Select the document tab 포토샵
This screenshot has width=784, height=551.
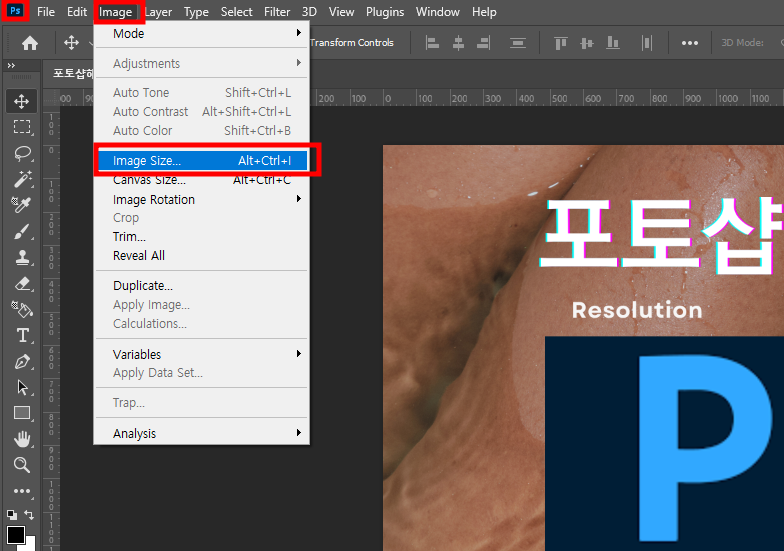pos(73,74)
